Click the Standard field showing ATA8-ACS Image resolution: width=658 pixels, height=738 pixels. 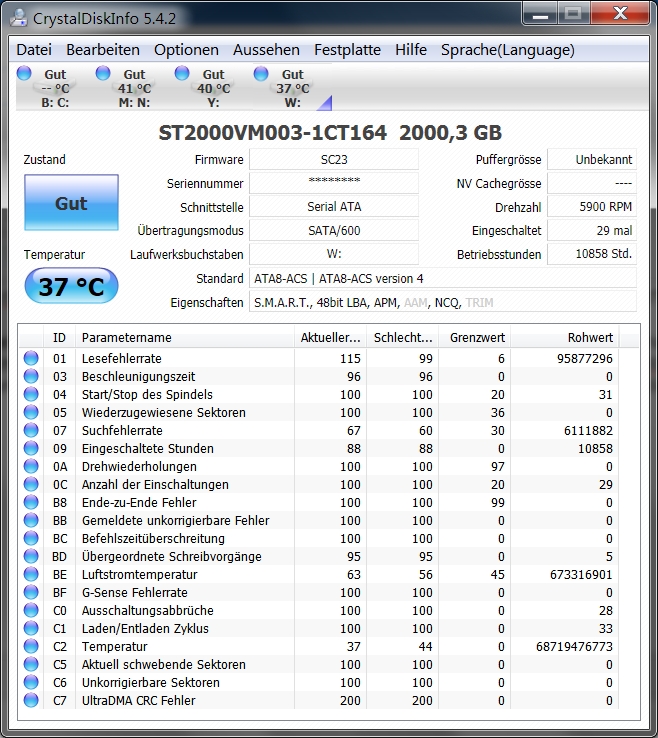442,279
